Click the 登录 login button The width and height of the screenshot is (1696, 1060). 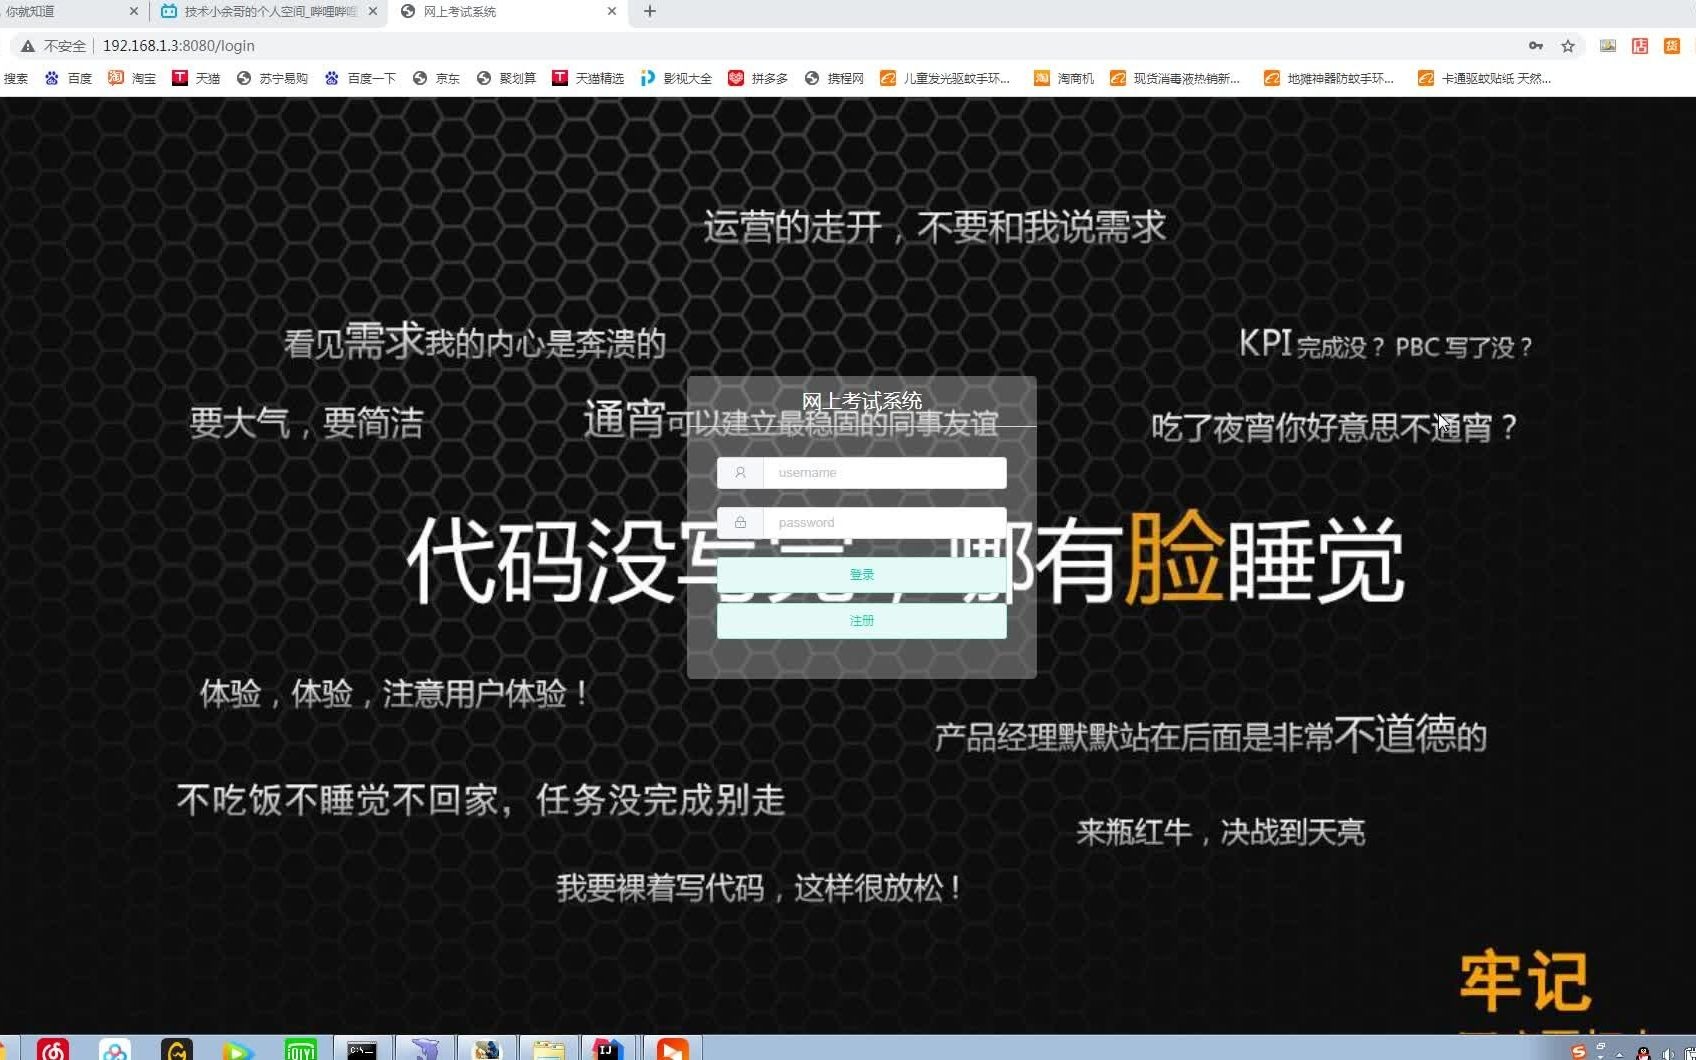coord(861,575)
